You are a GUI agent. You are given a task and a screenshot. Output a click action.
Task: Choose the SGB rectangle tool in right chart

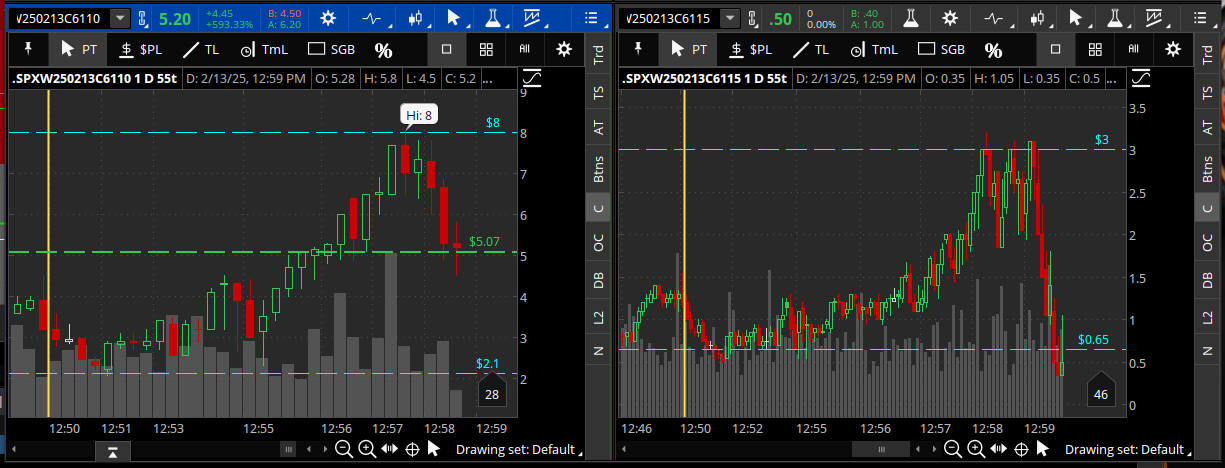click(941, 49)
